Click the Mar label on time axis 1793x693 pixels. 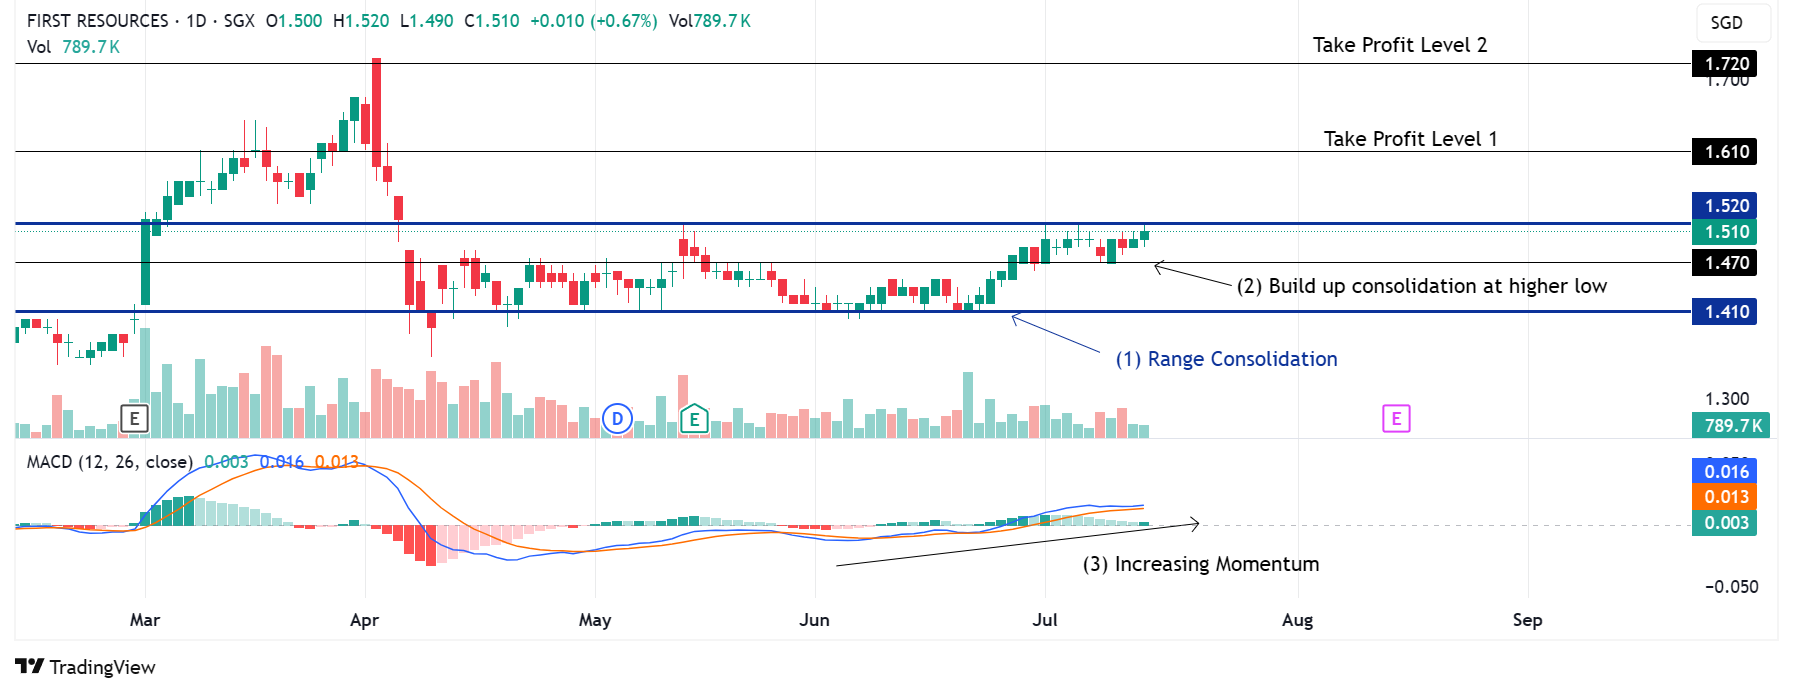pos(145,620)
